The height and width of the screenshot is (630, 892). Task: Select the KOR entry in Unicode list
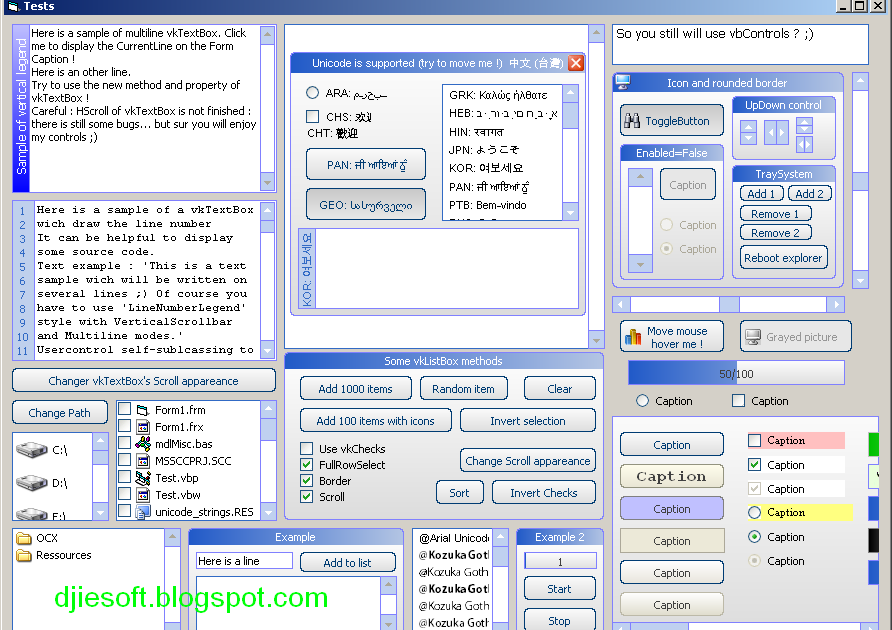503,168
